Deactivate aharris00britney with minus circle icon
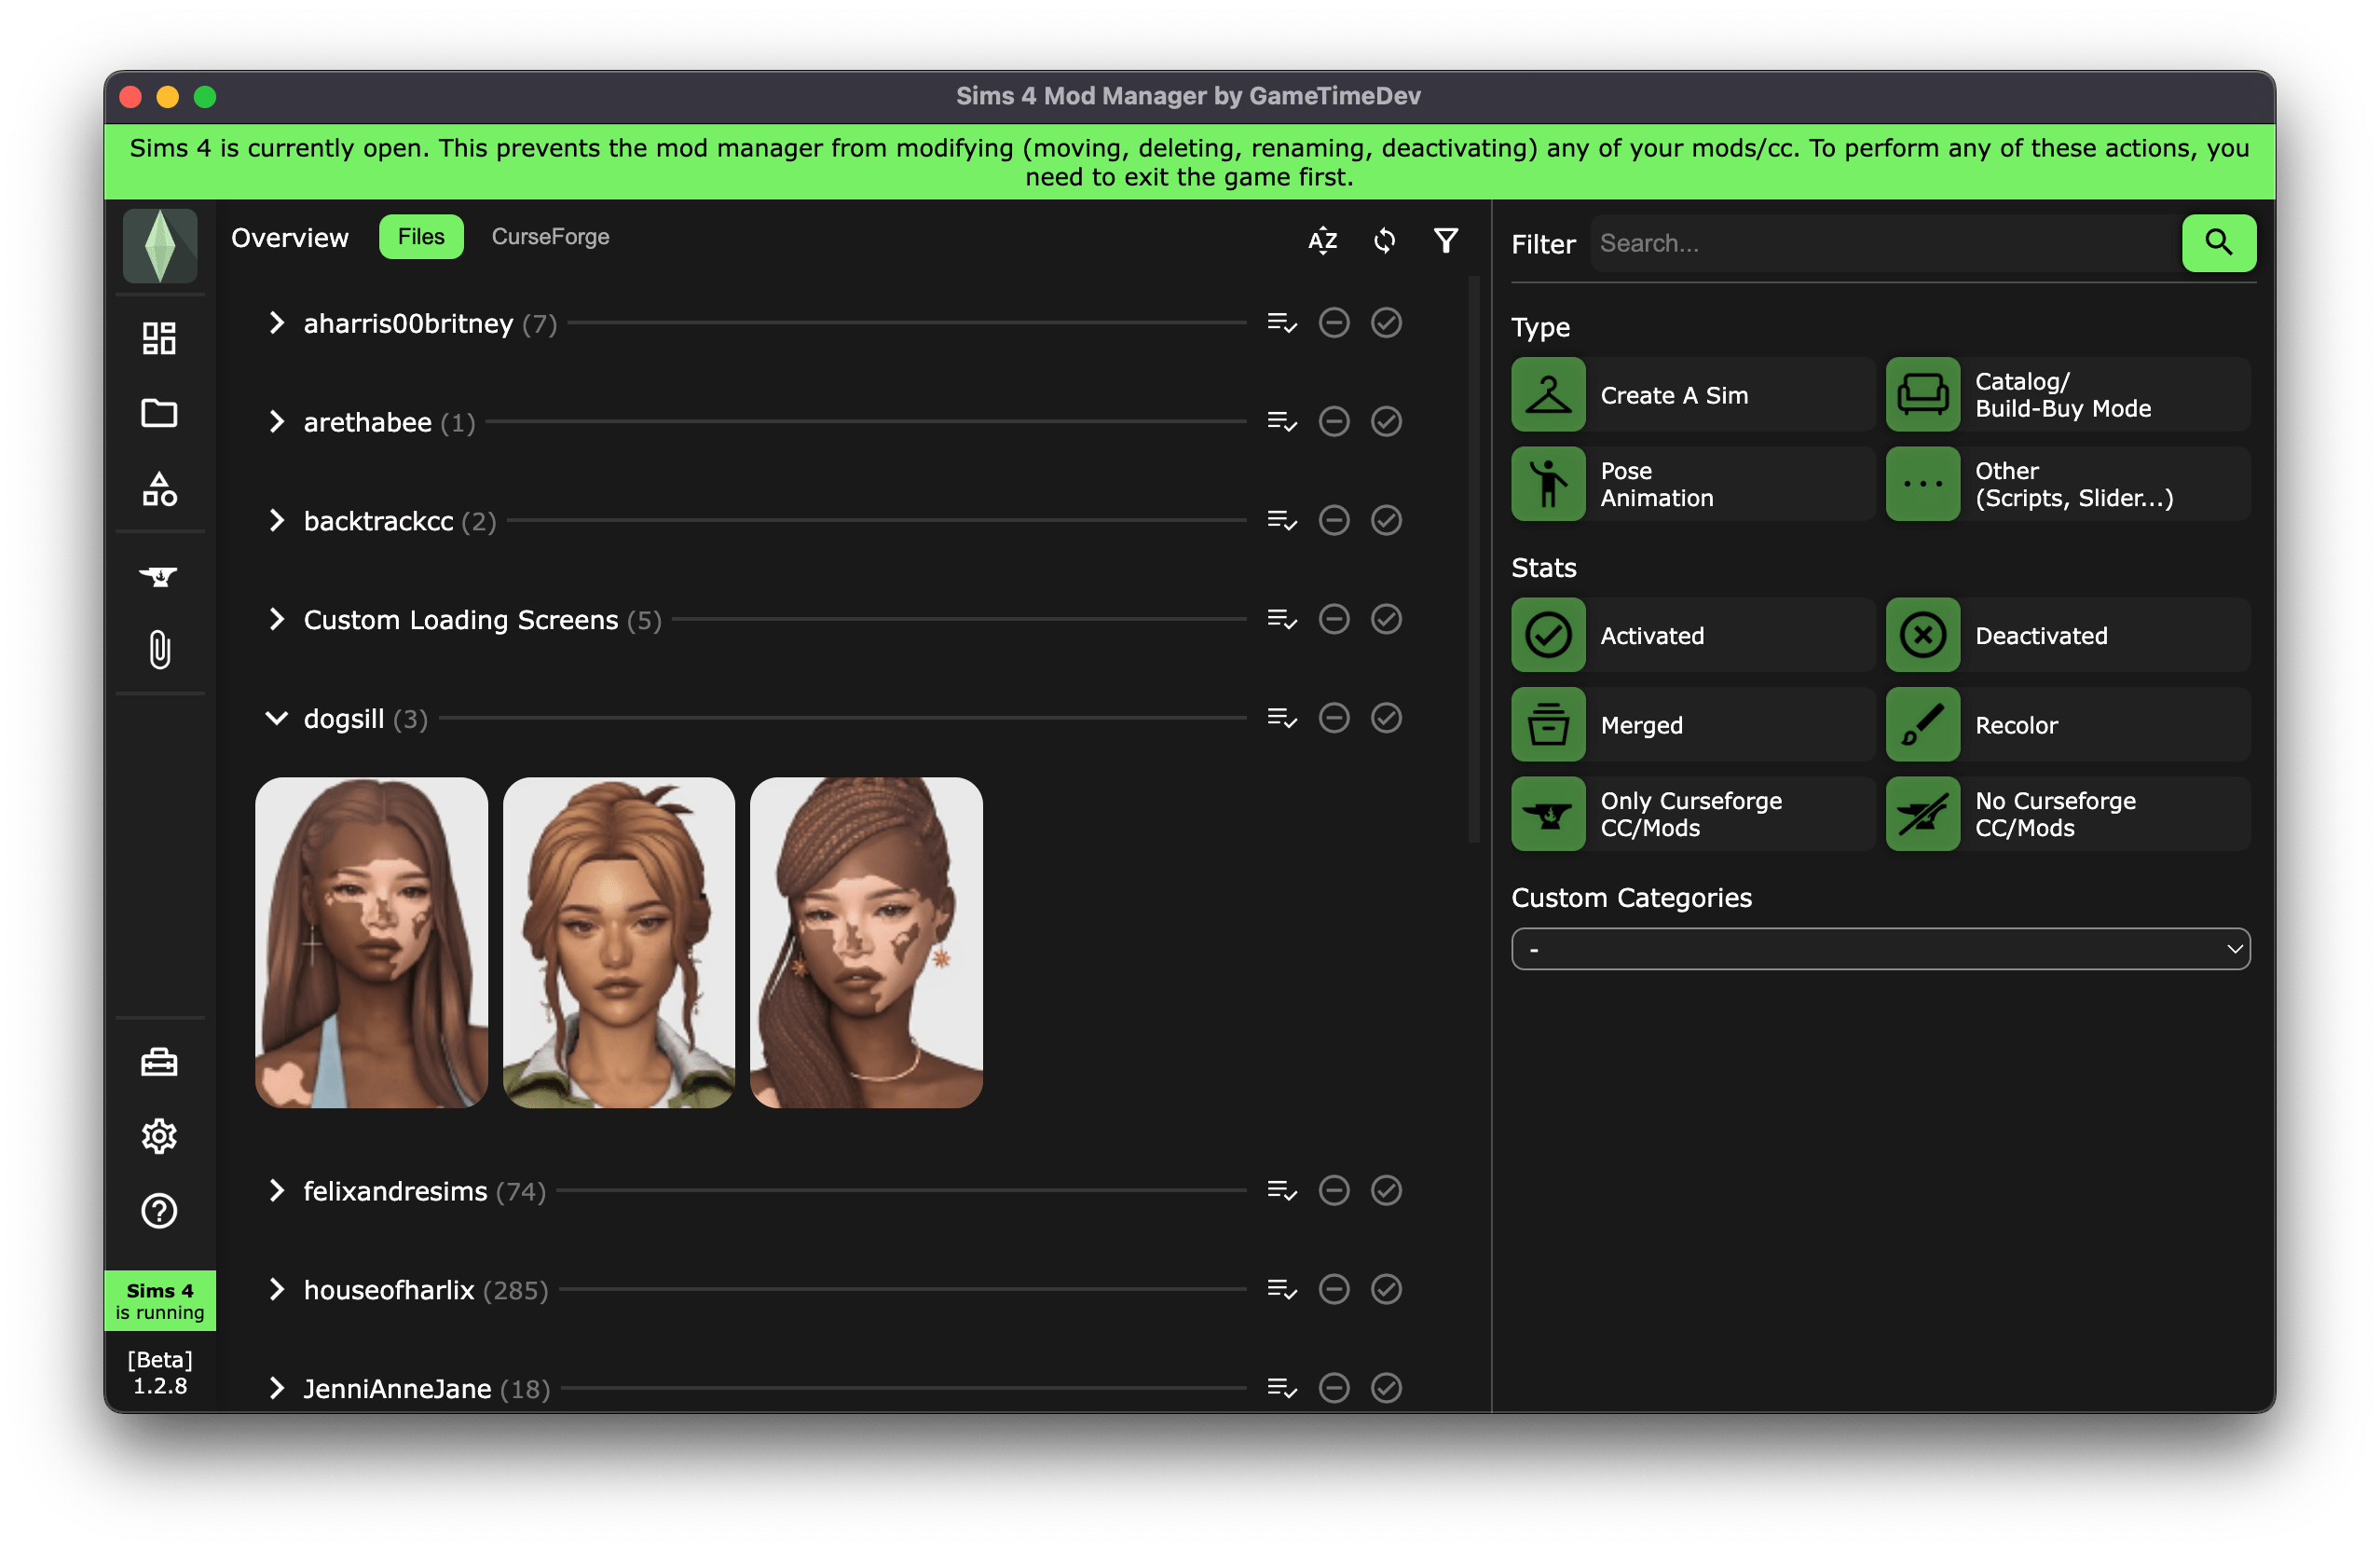Screen dimensions: 2380x1551 point(1334,323)
